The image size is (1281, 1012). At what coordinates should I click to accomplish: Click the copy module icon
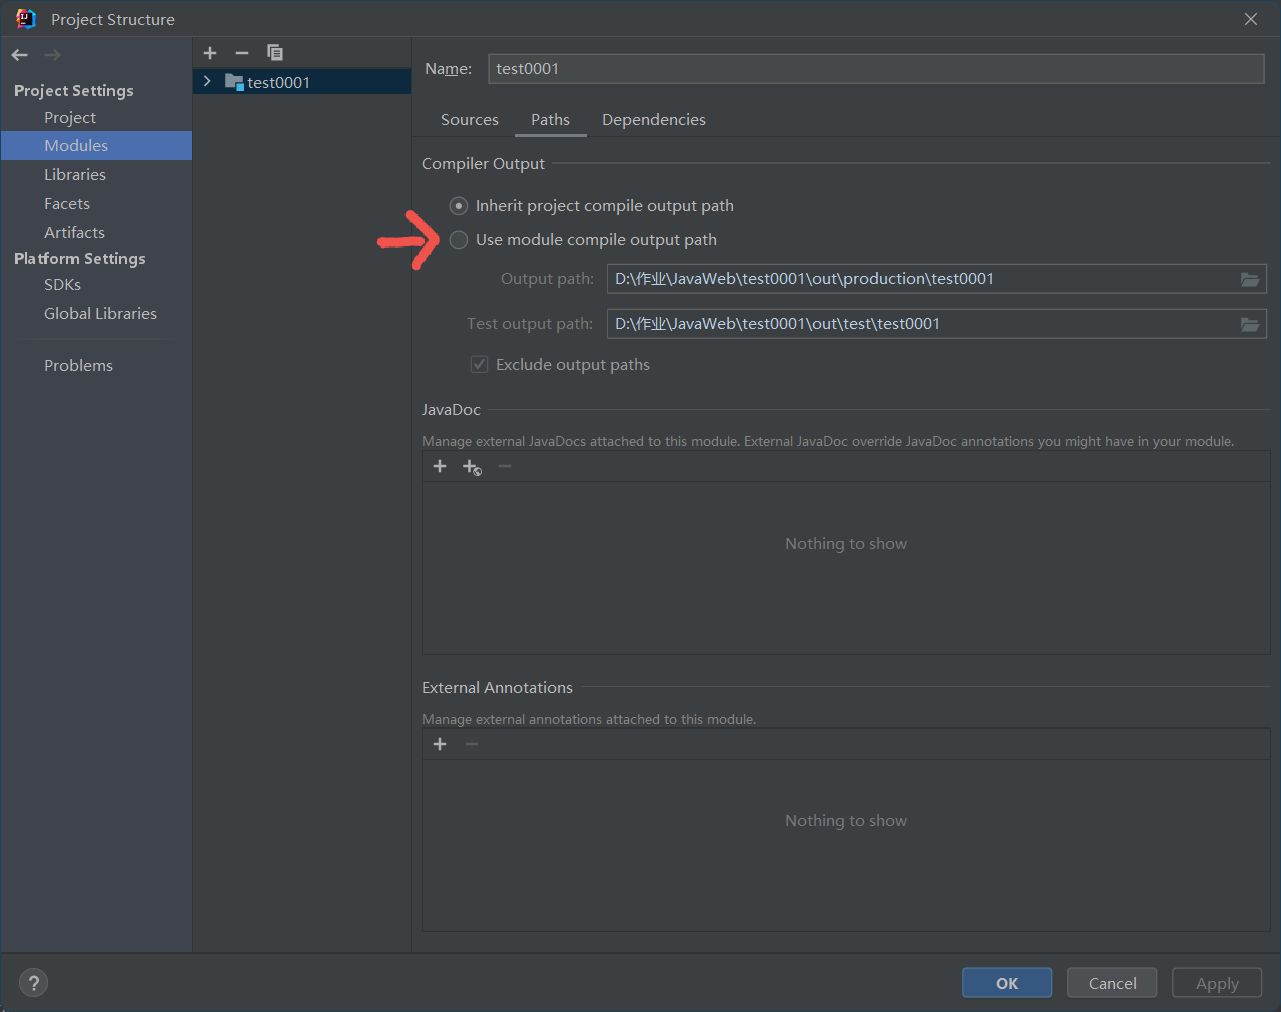click(x=275, y=53)
